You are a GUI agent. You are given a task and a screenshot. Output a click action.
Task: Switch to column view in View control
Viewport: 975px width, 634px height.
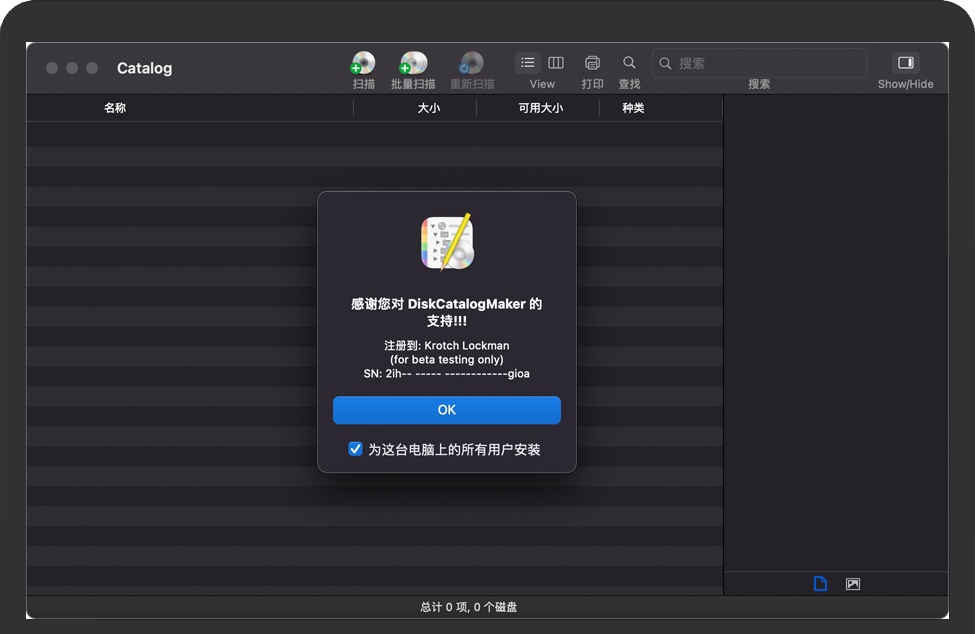556,62
